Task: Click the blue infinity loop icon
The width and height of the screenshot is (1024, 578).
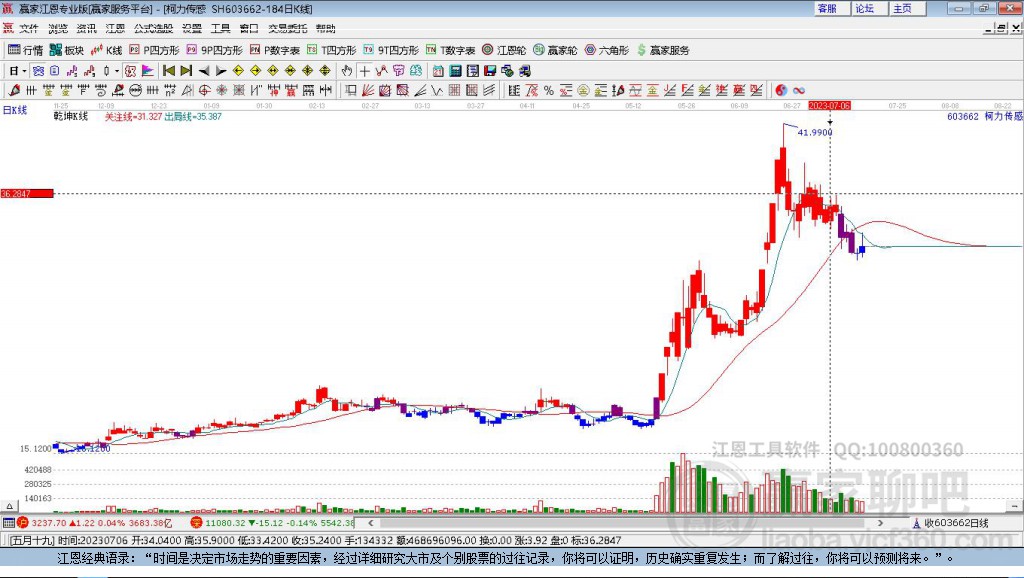Action: [x=799, y=91]
